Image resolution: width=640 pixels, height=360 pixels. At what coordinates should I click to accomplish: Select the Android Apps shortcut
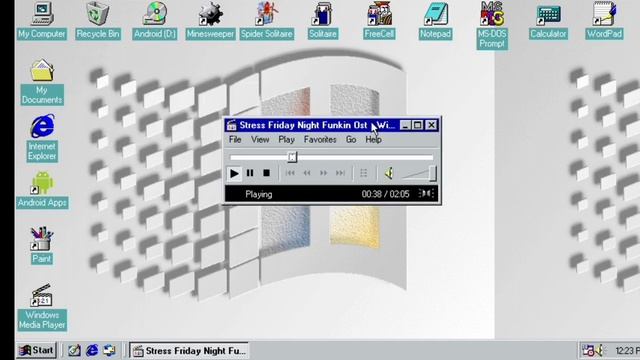[42, 190]
